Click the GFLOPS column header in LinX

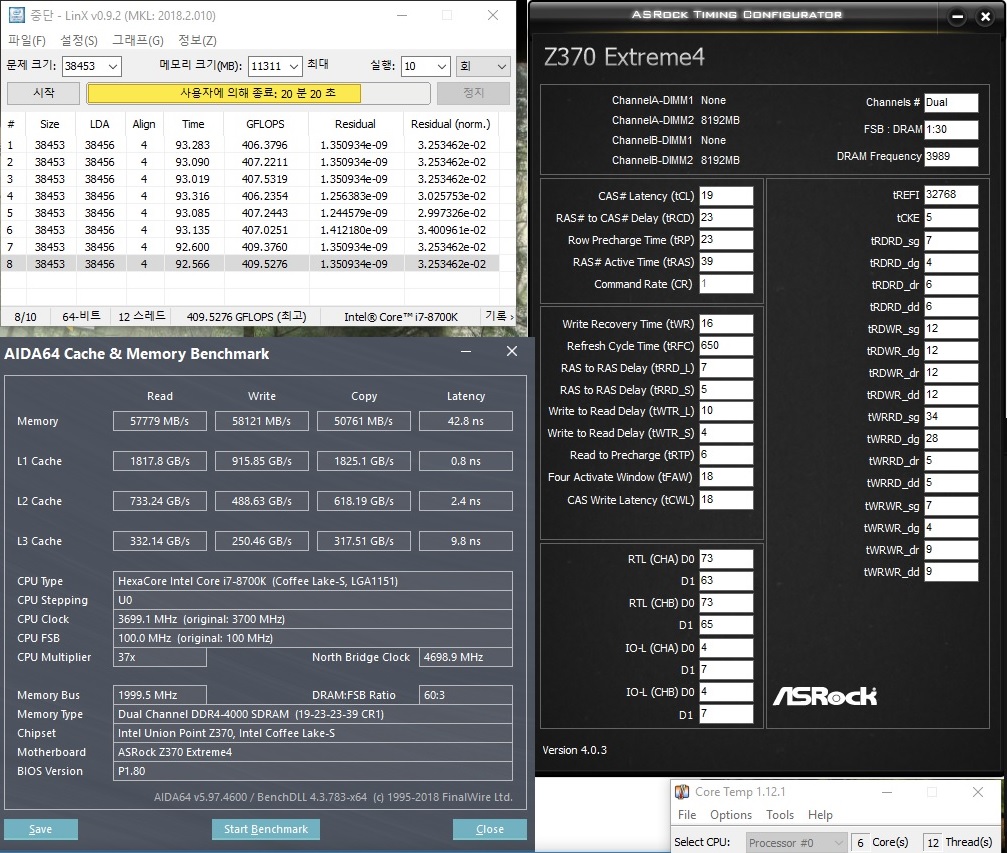265,124
